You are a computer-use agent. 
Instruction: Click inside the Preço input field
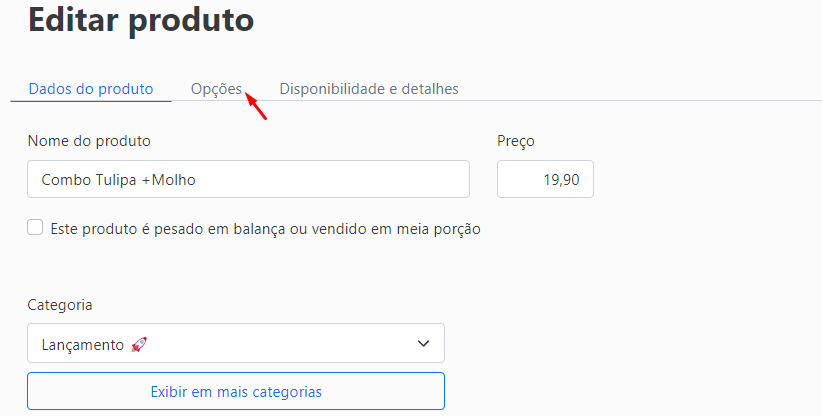[x=545, y=179]
